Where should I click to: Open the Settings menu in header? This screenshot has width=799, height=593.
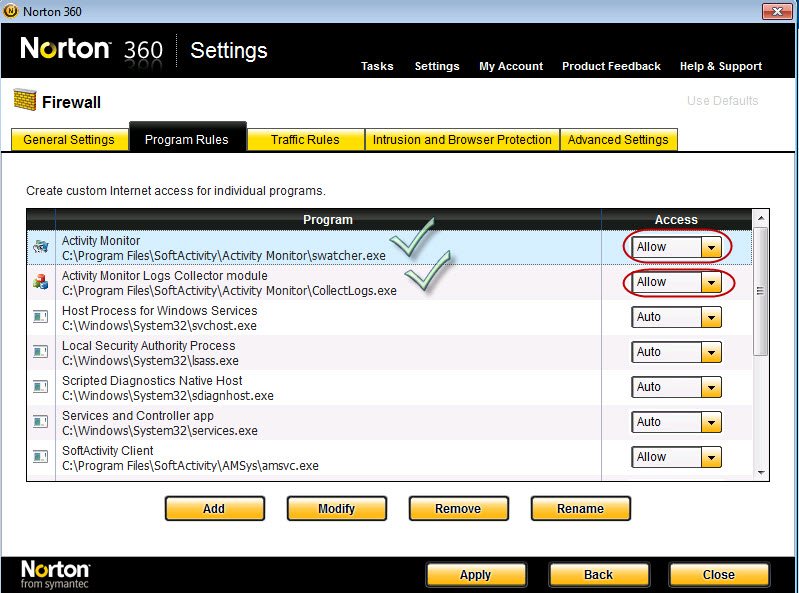click(x=437, y=66)
